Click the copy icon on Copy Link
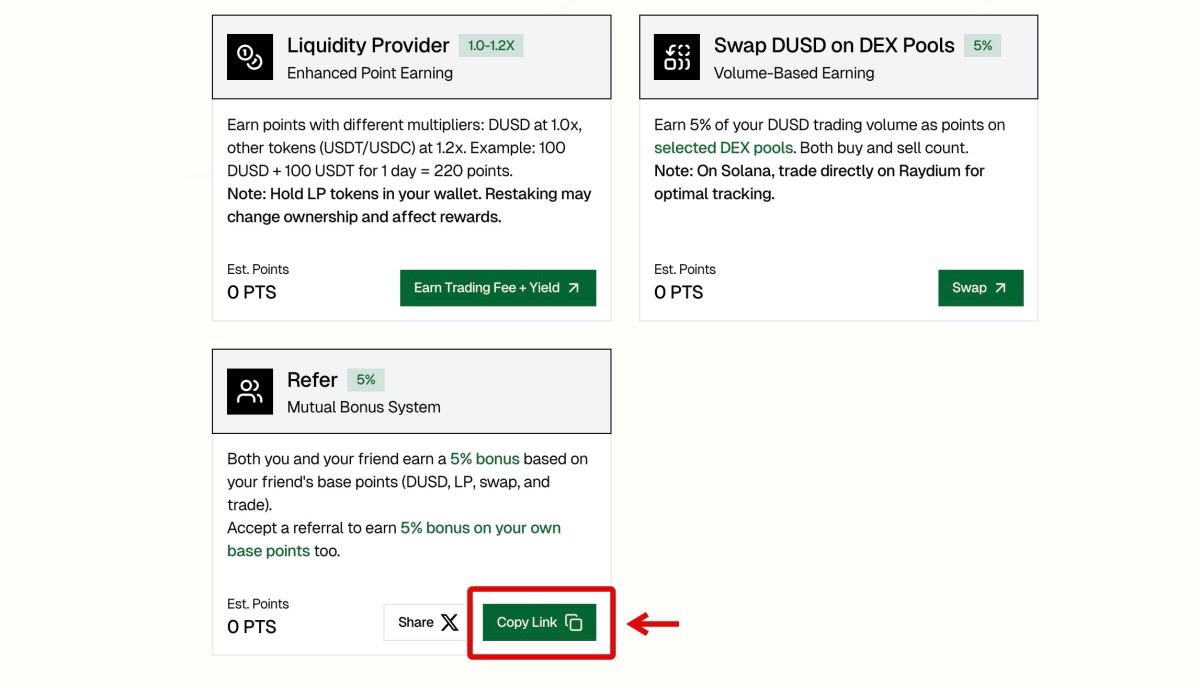This screenshot has height=688, width=1200. coord(574,622)
